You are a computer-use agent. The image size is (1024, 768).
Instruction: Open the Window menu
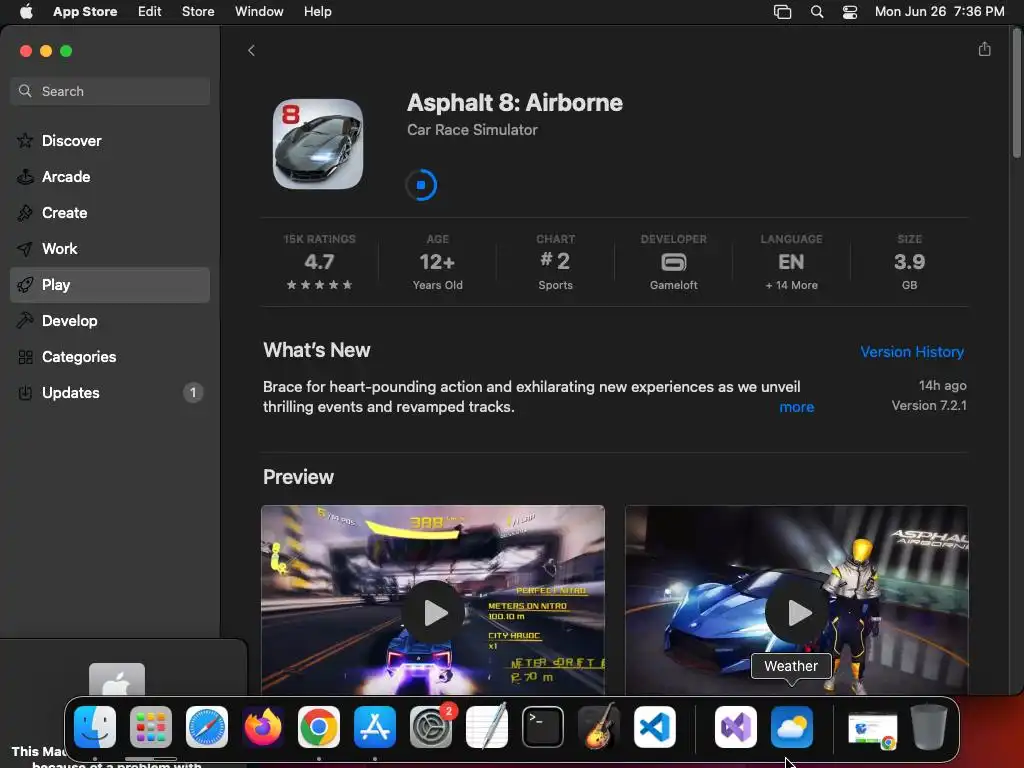pos(259,12)
